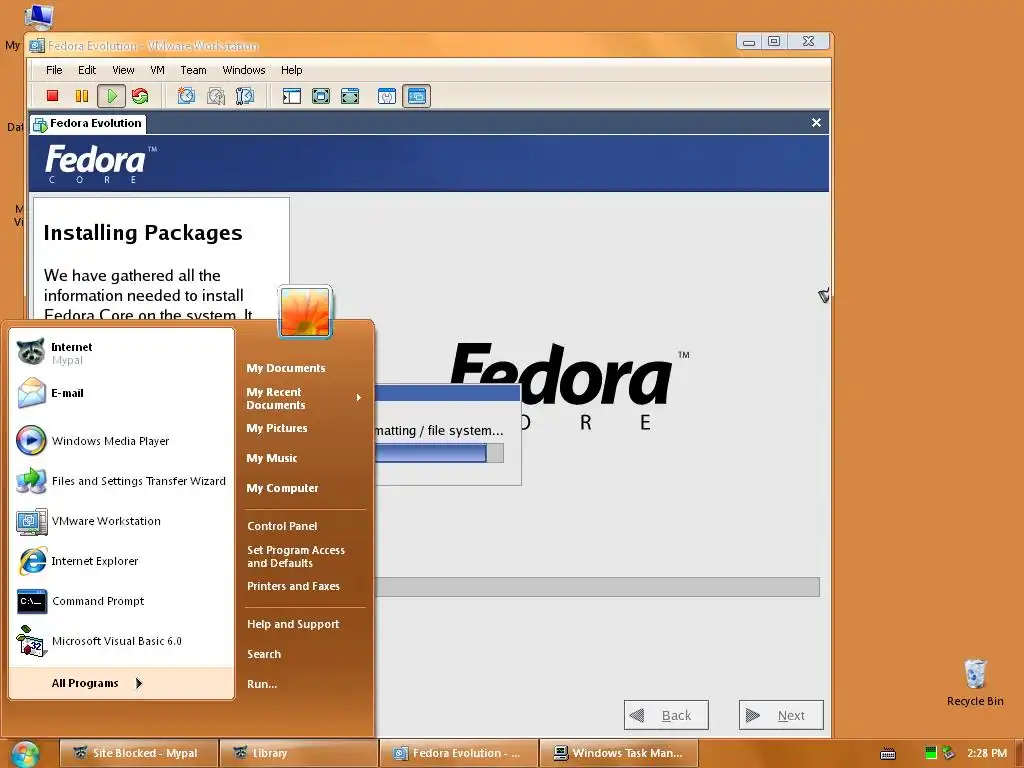
Task: Open Help and Support
Action: pos(293,624)
